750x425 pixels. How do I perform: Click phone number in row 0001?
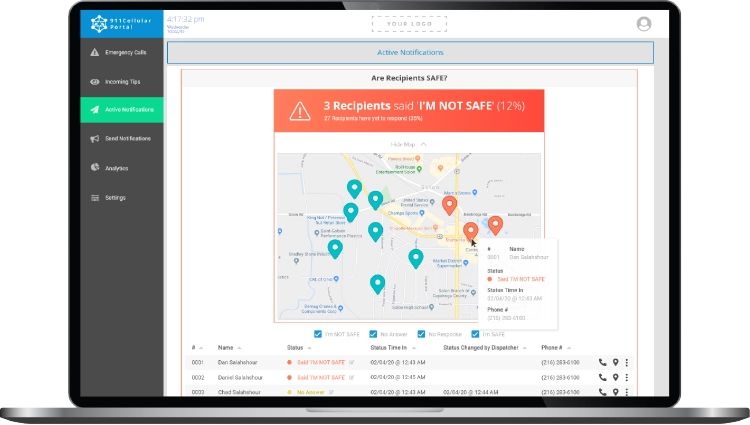[560, 362]
